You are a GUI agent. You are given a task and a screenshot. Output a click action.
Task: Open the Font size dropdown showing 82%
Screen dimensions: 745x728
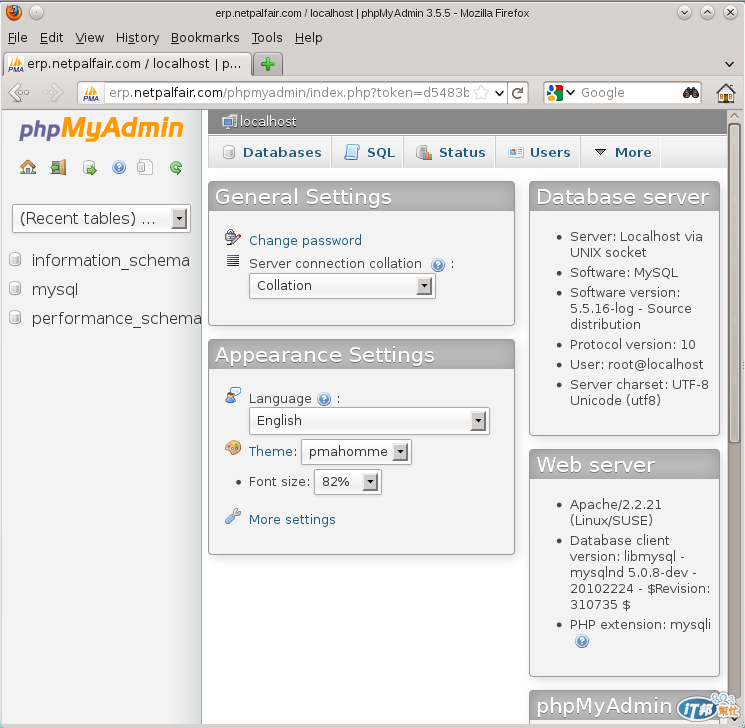(347, 482)
